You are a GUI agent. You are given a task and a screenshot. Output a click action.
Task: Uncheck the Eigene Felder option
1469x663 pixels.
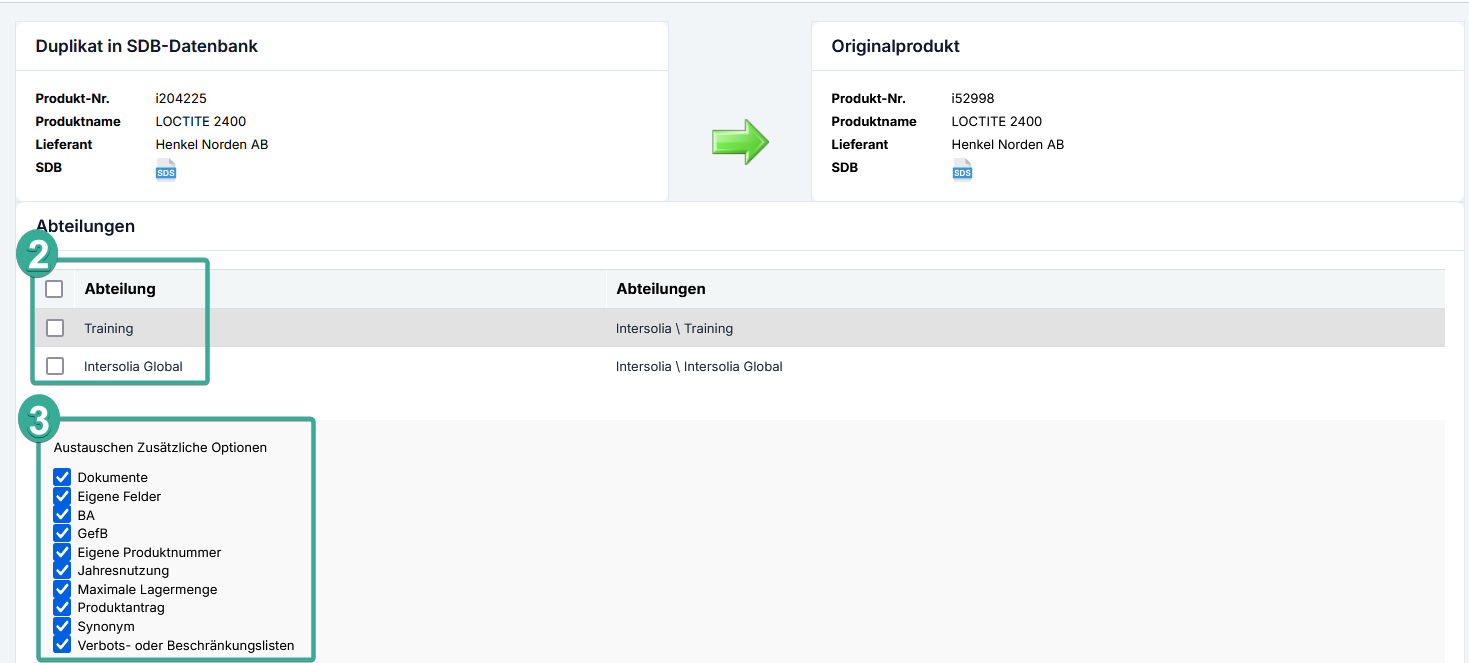click(62, 496)
